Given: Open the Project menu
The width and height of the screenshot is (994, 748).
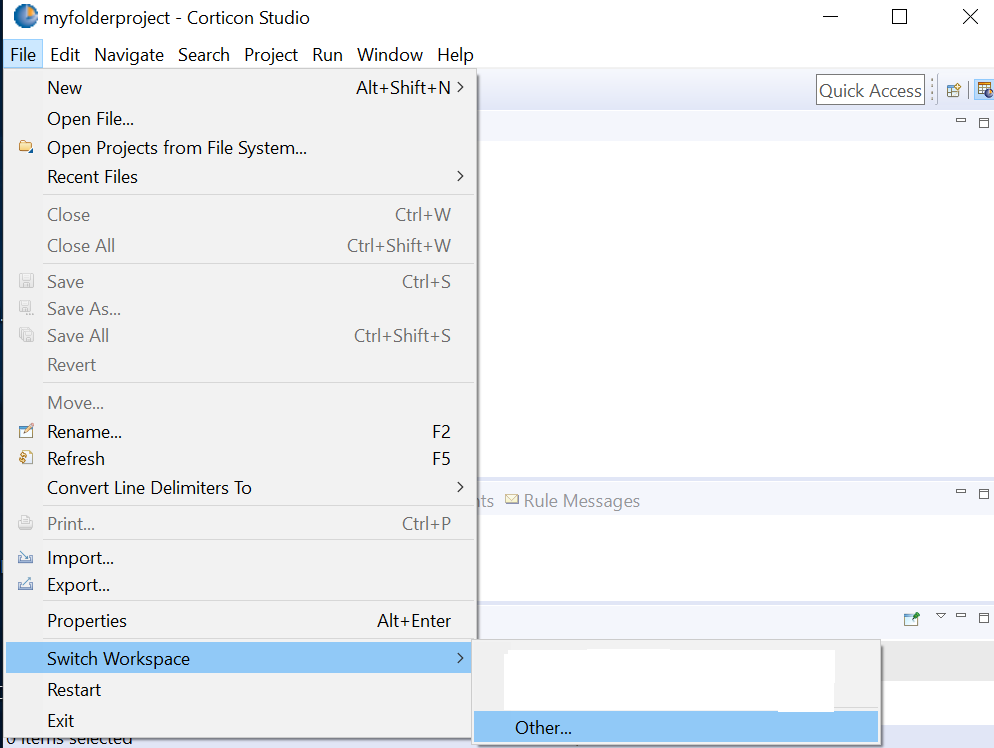Looking at the screenshot, I should [271, 55].
